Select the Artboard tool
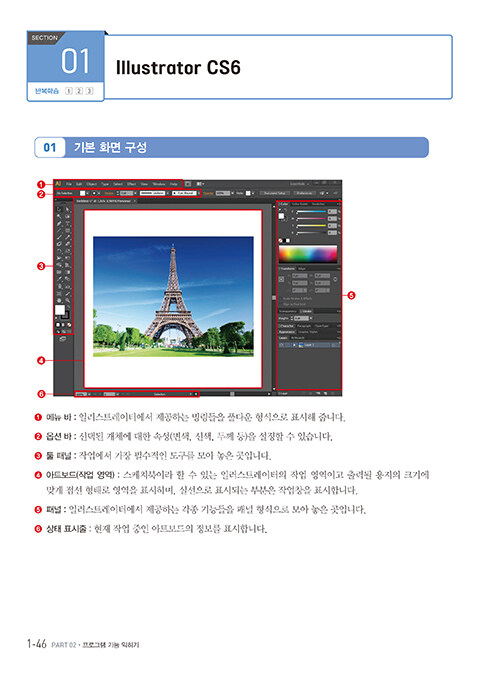 (59, 294)
